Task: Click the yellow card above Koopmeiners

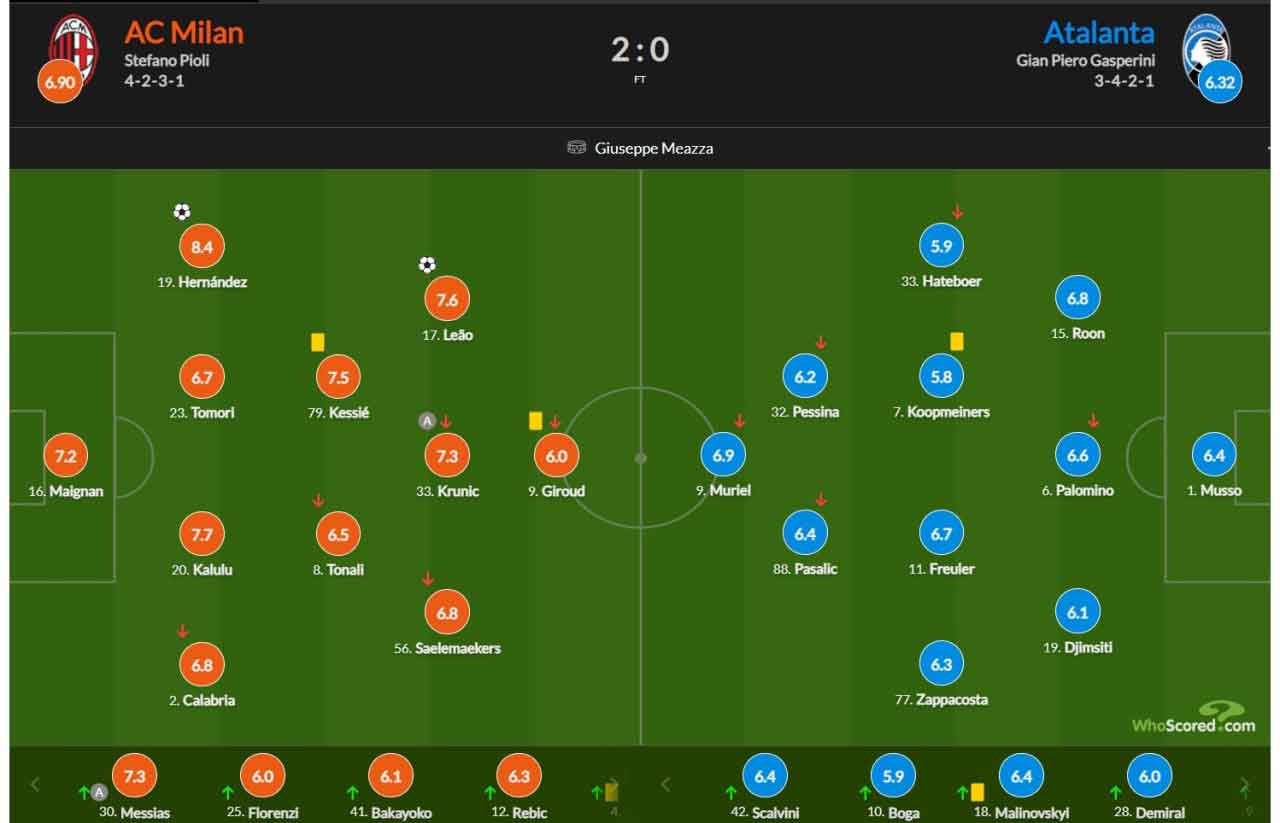Action: 957,342
